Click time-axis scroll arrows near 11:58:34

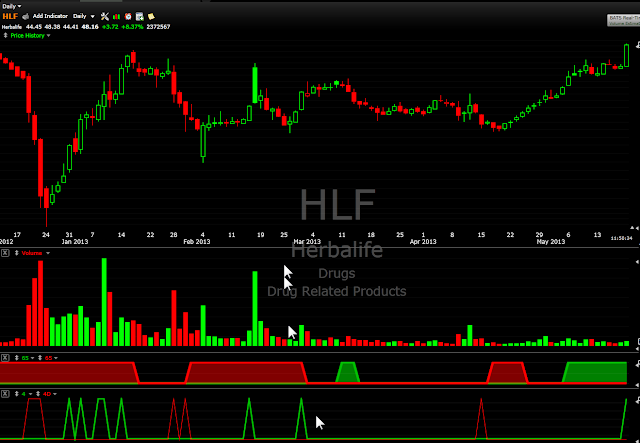point(634,228)
